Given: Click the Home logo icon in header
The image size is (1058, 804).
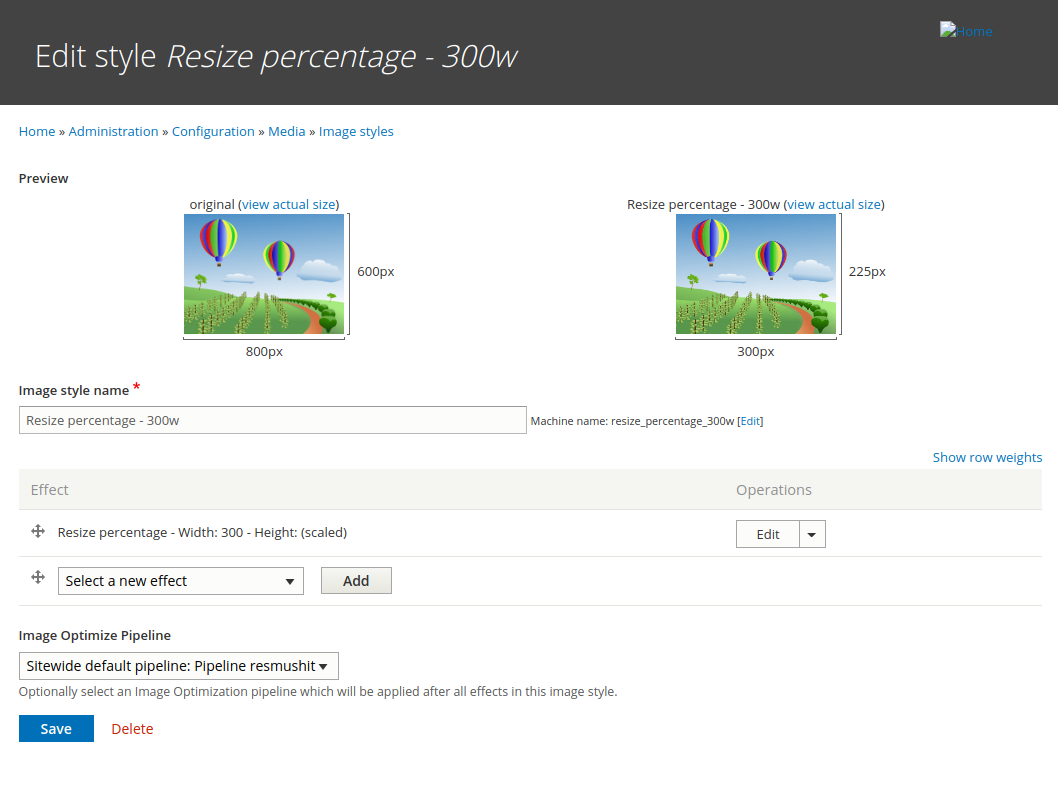Looking at the screenshot, I should (x=966, y=31).
